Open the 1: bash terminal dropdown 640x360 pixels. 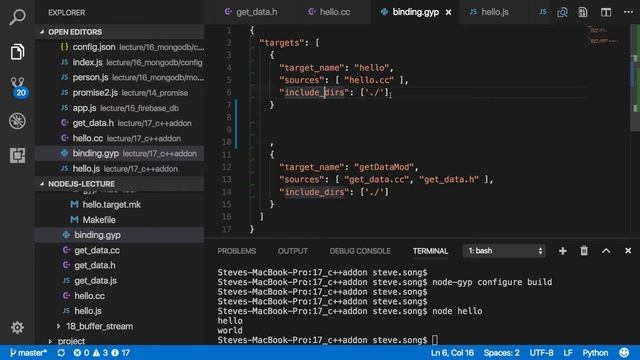504,251
